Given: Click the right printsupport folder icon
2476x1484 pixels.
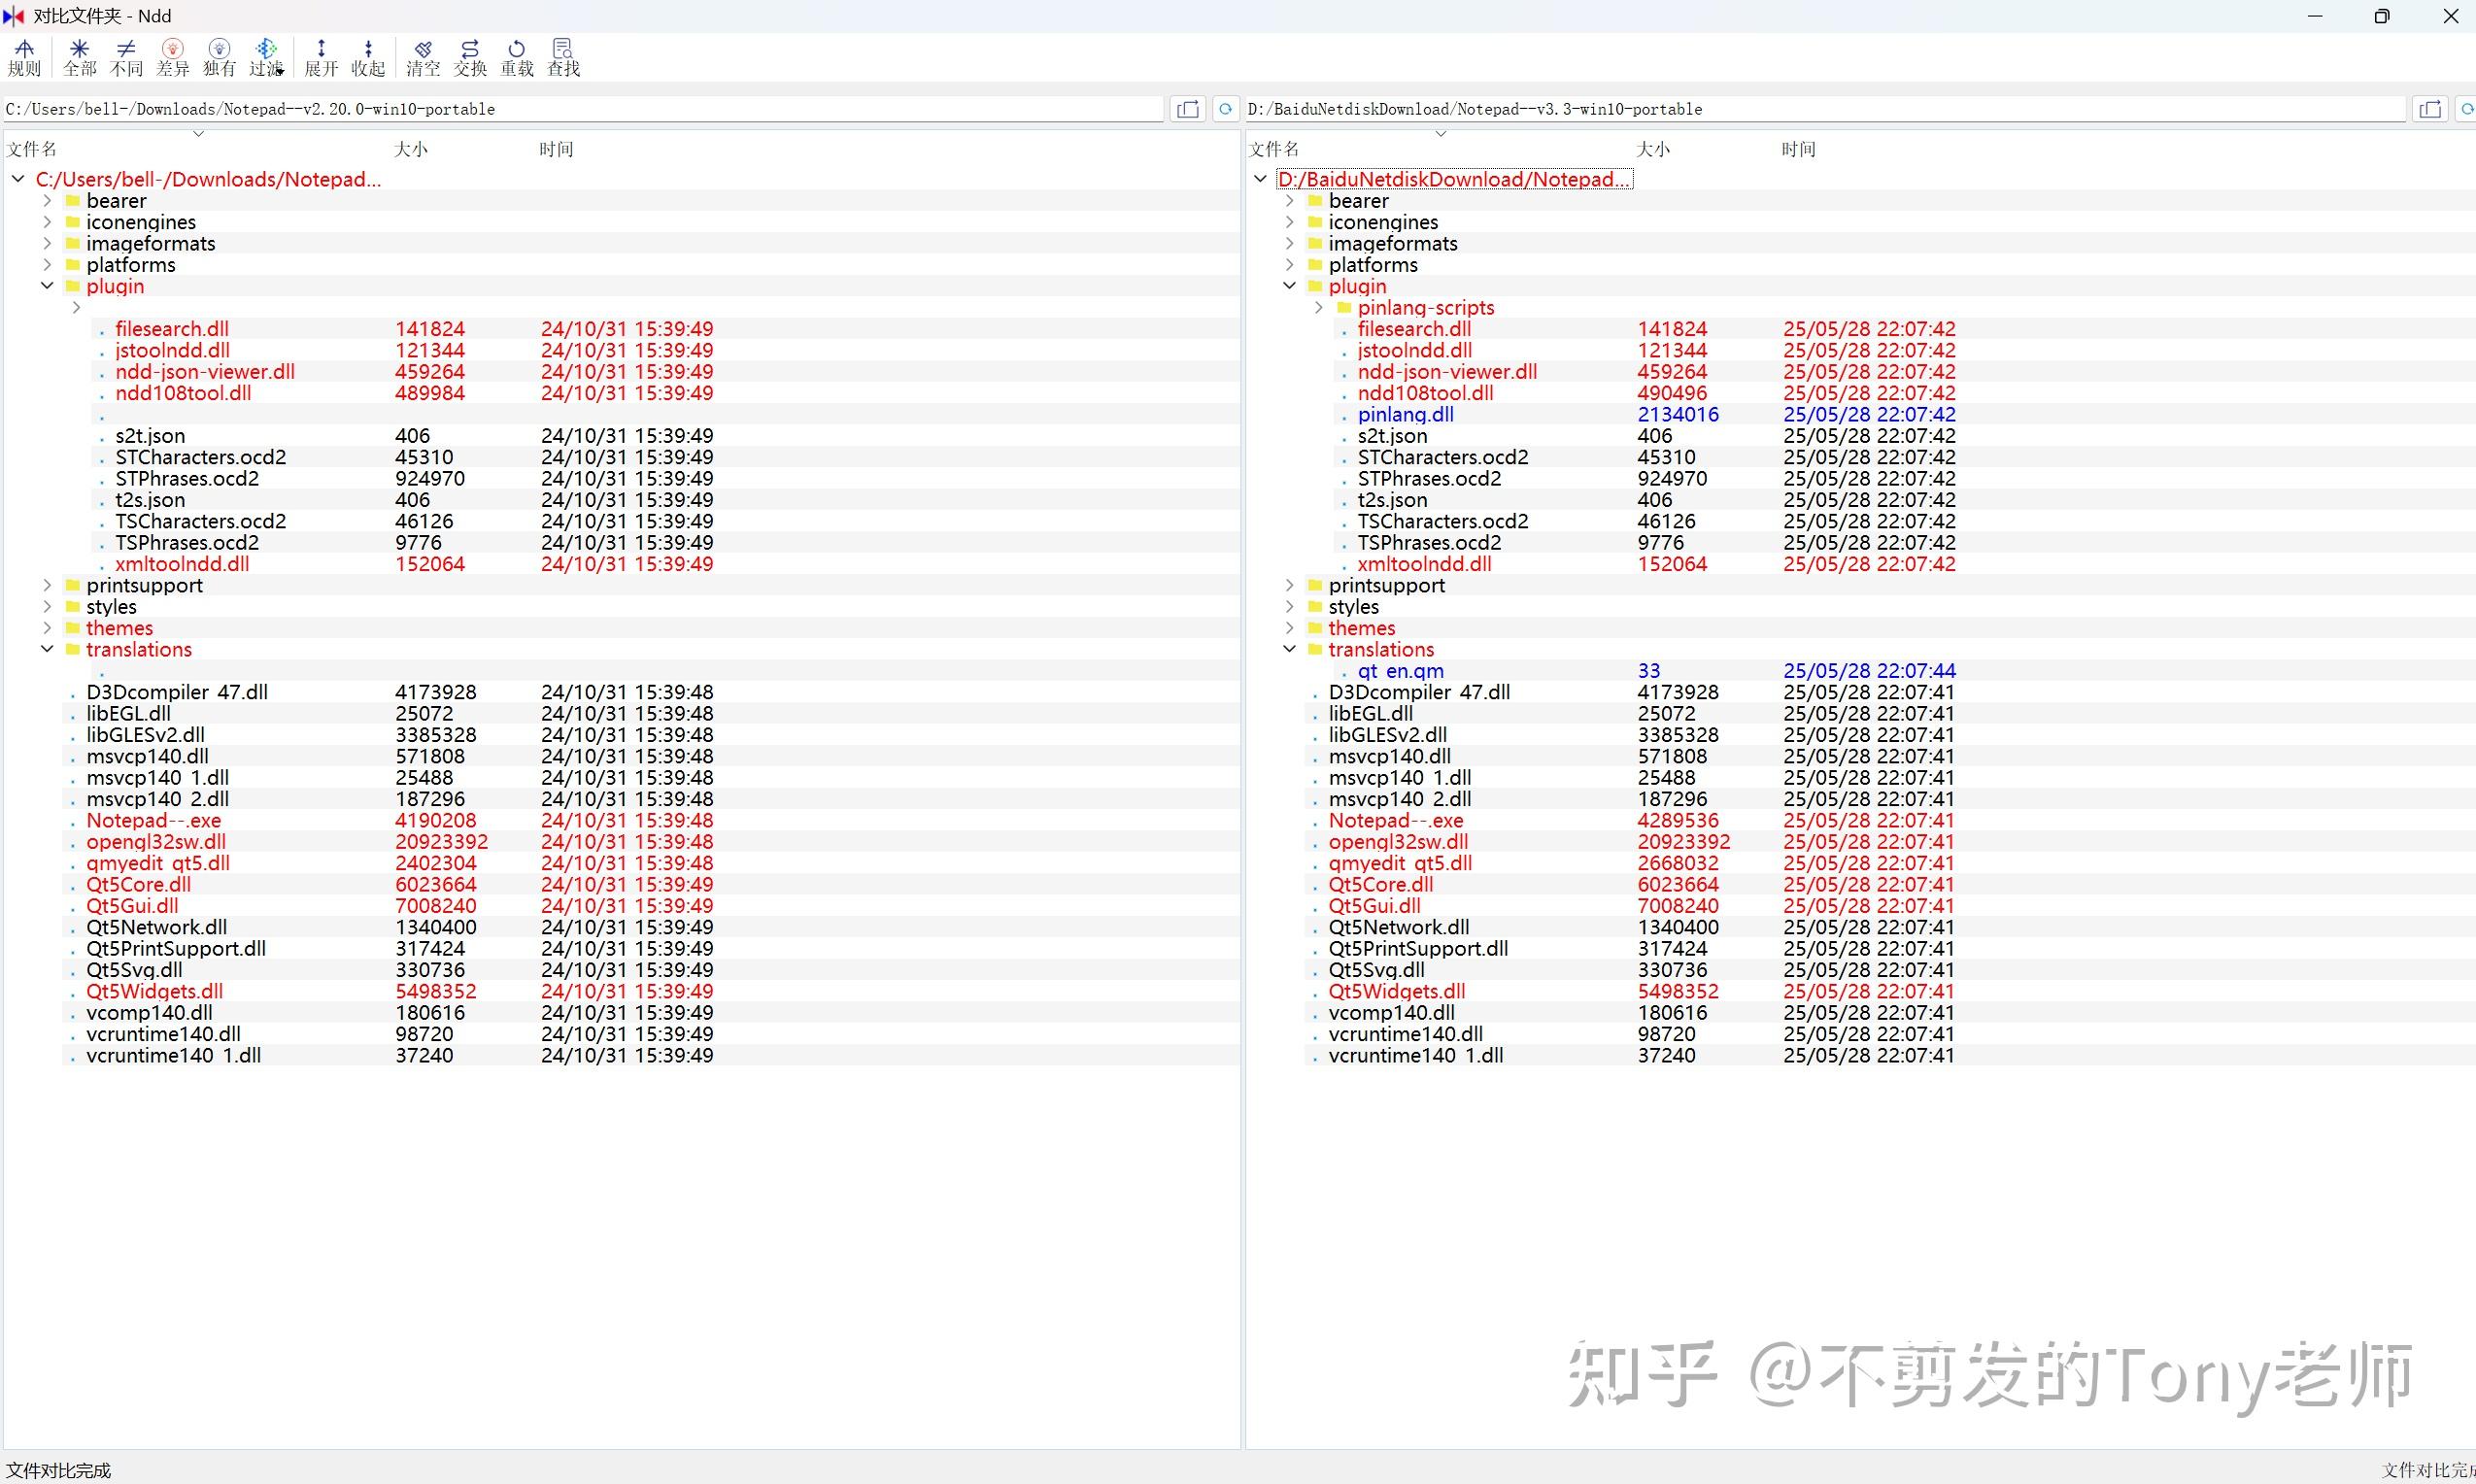Looking at the screenshot, I should 1315,585.
